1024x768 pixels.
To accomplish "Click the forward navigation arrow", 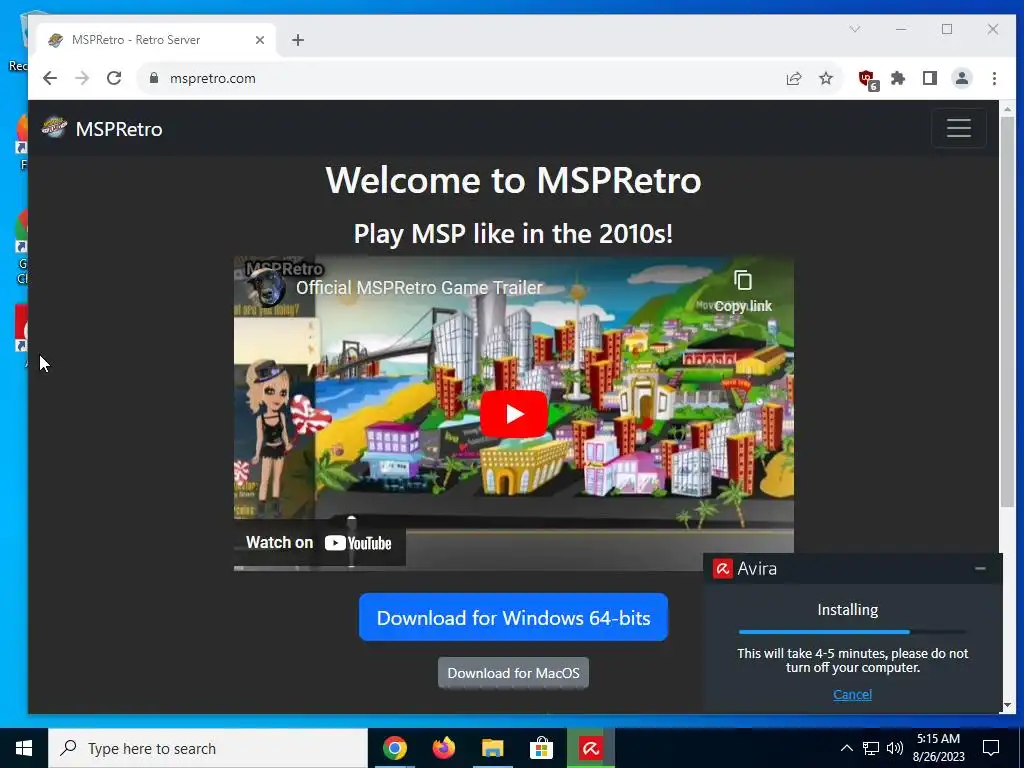I will pyautogui.click(x=82, y=78).
